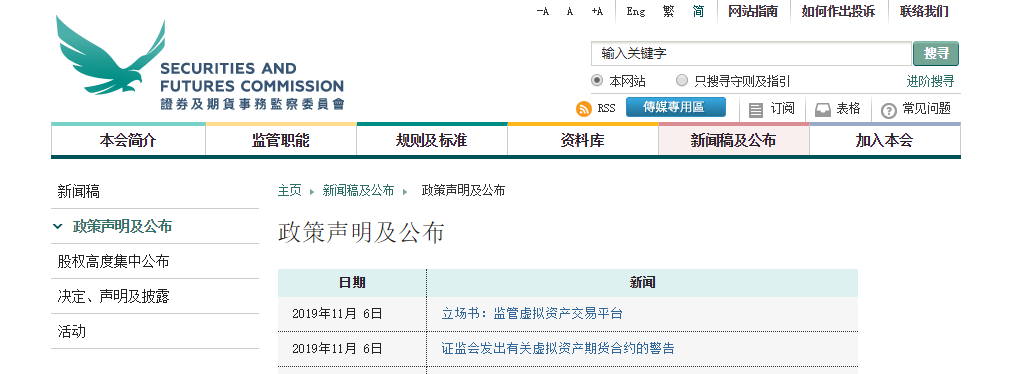The height and width of the screenshot is (374, 1013).
Task: Open the 资料库 navigation menu
Action: 583,140
